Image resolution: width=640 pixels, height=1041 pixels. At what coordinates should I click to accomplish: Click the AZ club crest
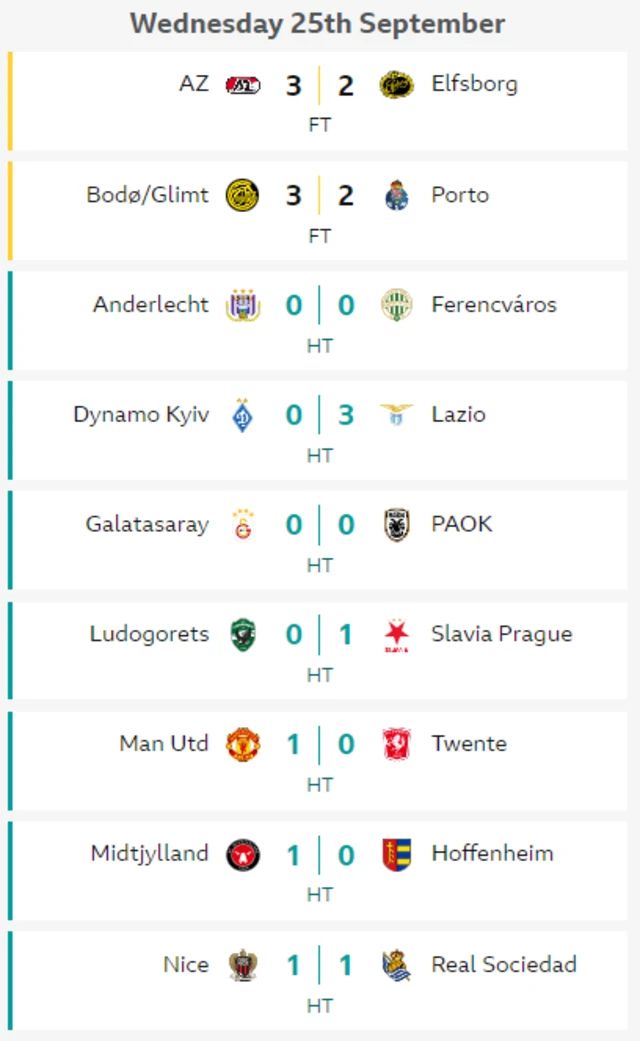(243, 85)
